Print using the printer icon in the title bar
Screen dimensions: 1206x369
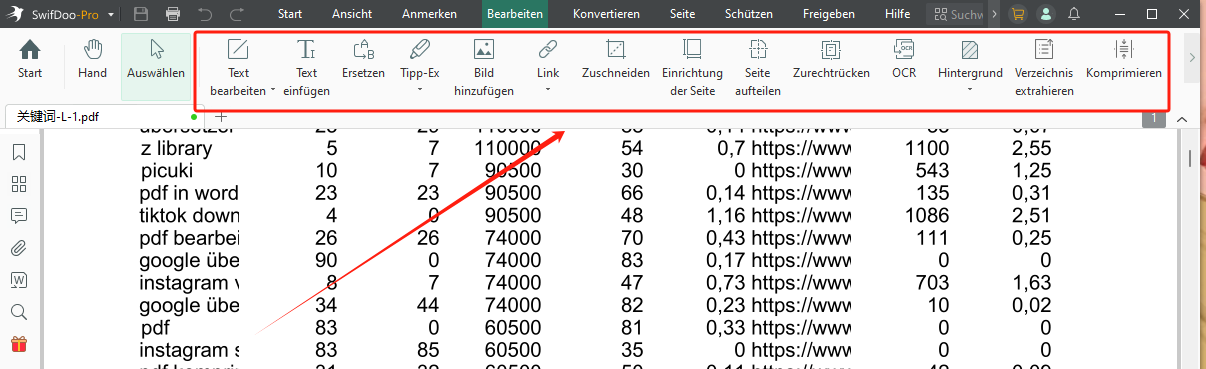coord(173,14)
